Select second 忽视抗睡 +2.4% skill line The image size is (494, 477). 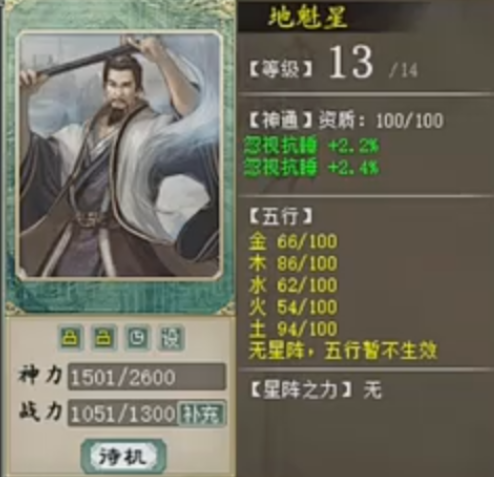click(311, 167)
